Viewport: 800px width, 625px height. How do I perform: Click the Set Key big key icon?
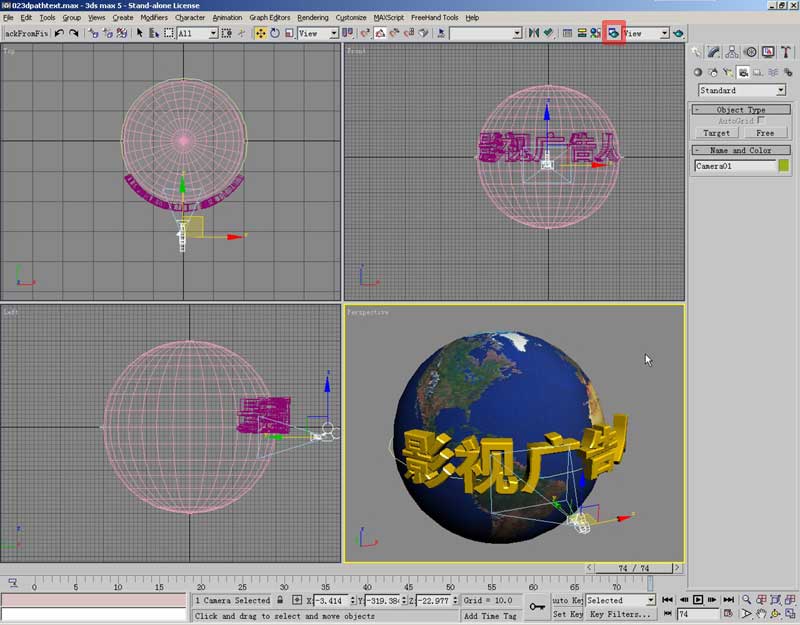click(x=537, y=606)
